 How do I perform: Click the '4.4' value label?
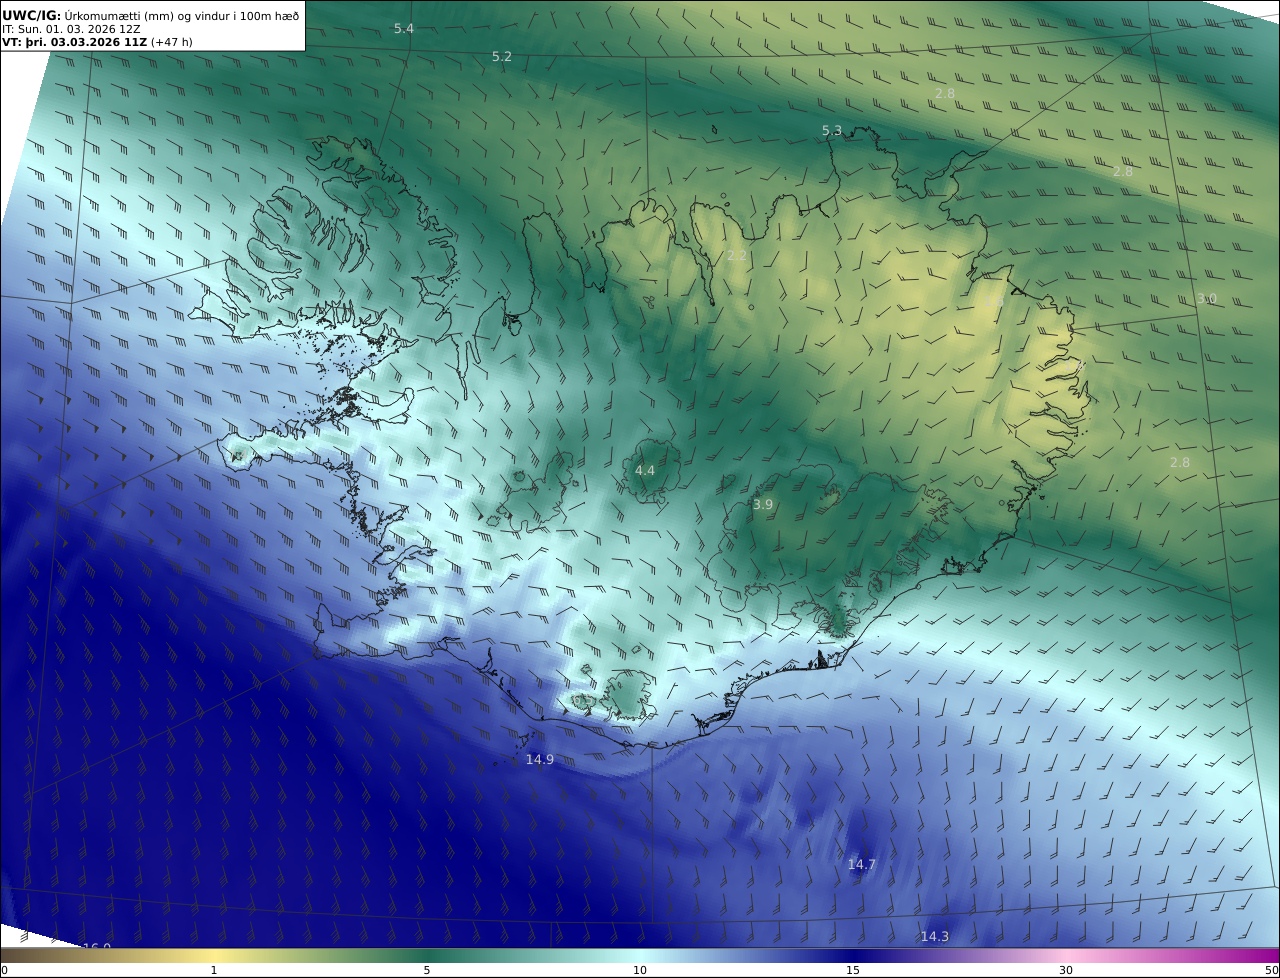pyautogui.click(x=645, y=470)
